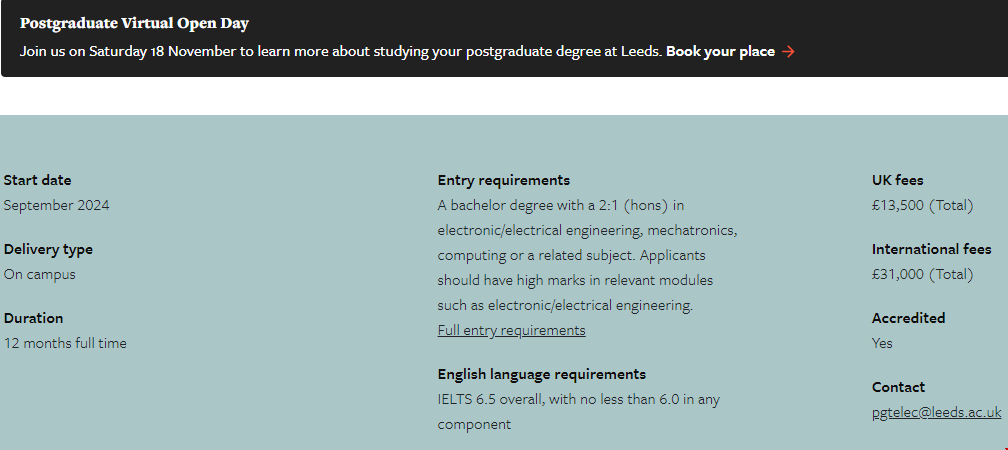Click the Start date label

coord(37,180)
